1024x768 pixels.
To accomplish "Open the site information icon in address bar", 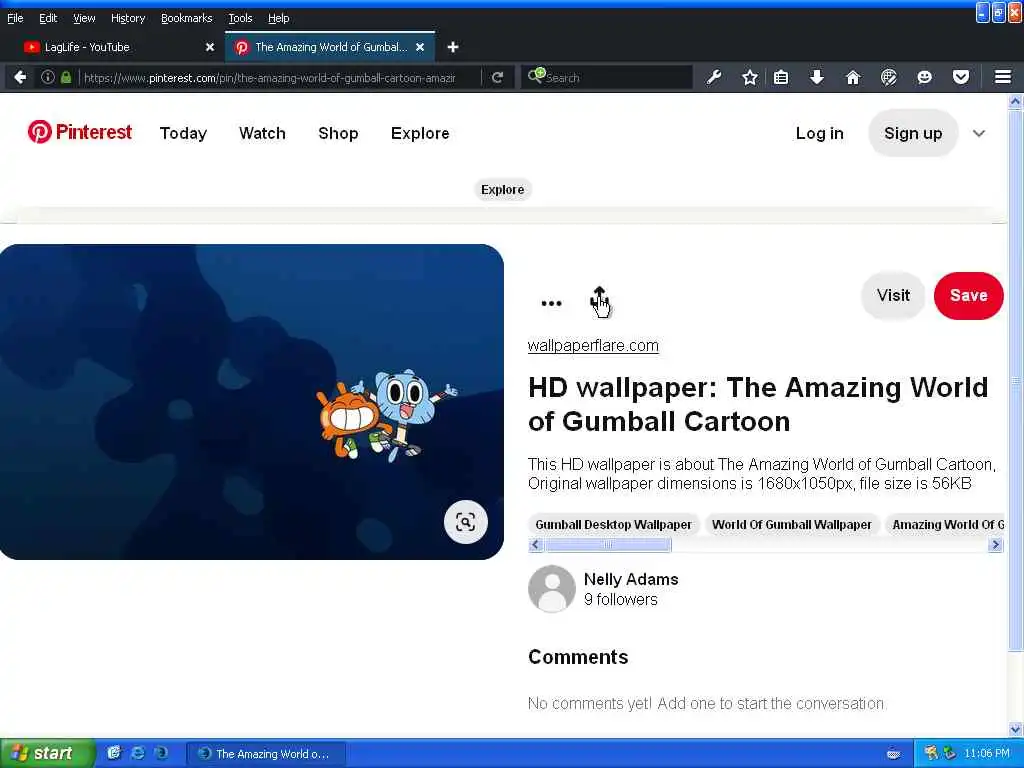I will tap(48, 77).
